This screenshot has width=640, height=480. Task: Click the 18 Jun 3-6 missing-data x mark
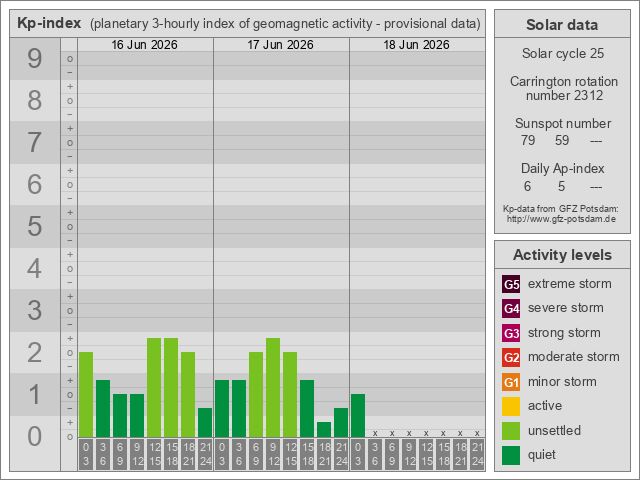[375, 433]
